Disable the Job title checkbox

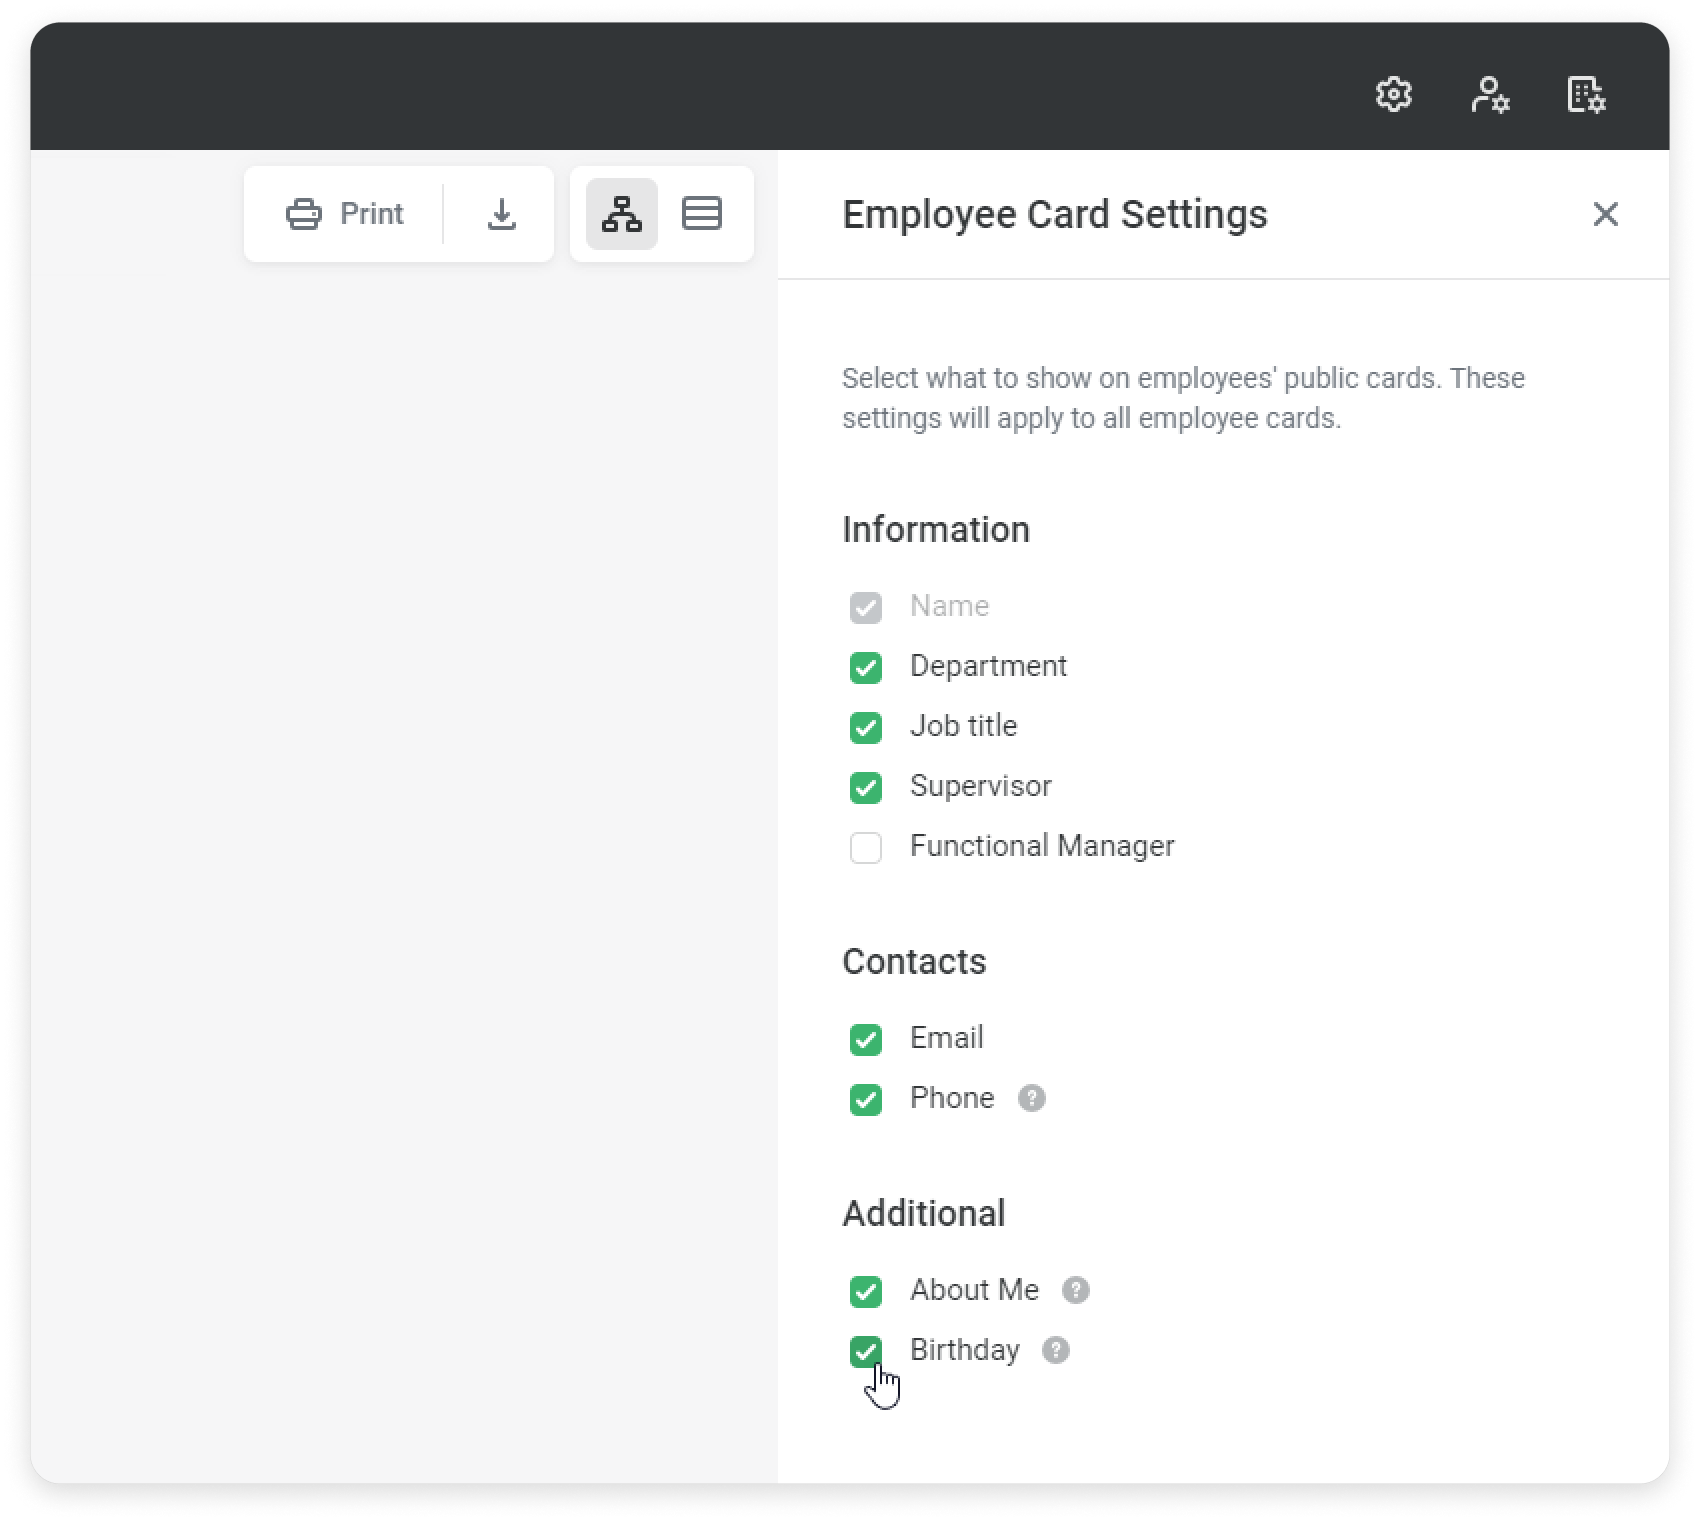866,727
